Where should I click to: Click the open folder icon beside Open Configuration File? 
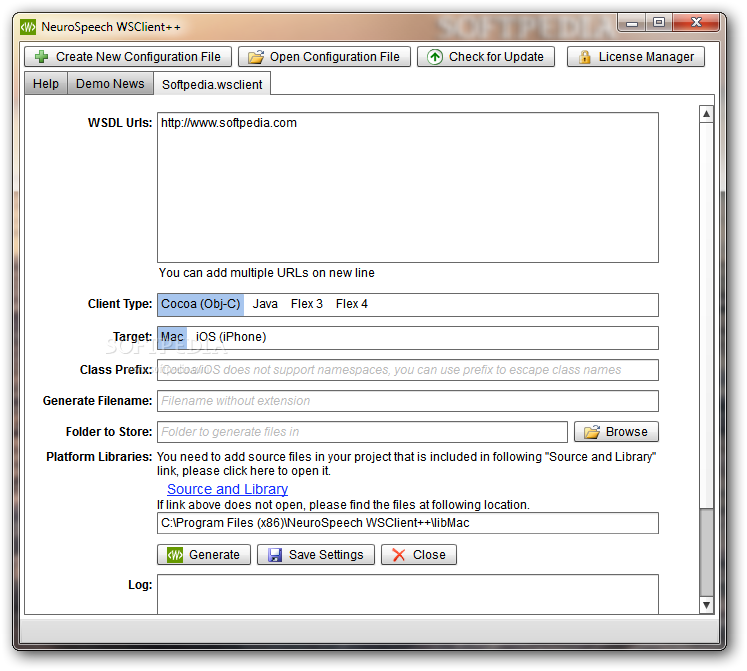256,57
